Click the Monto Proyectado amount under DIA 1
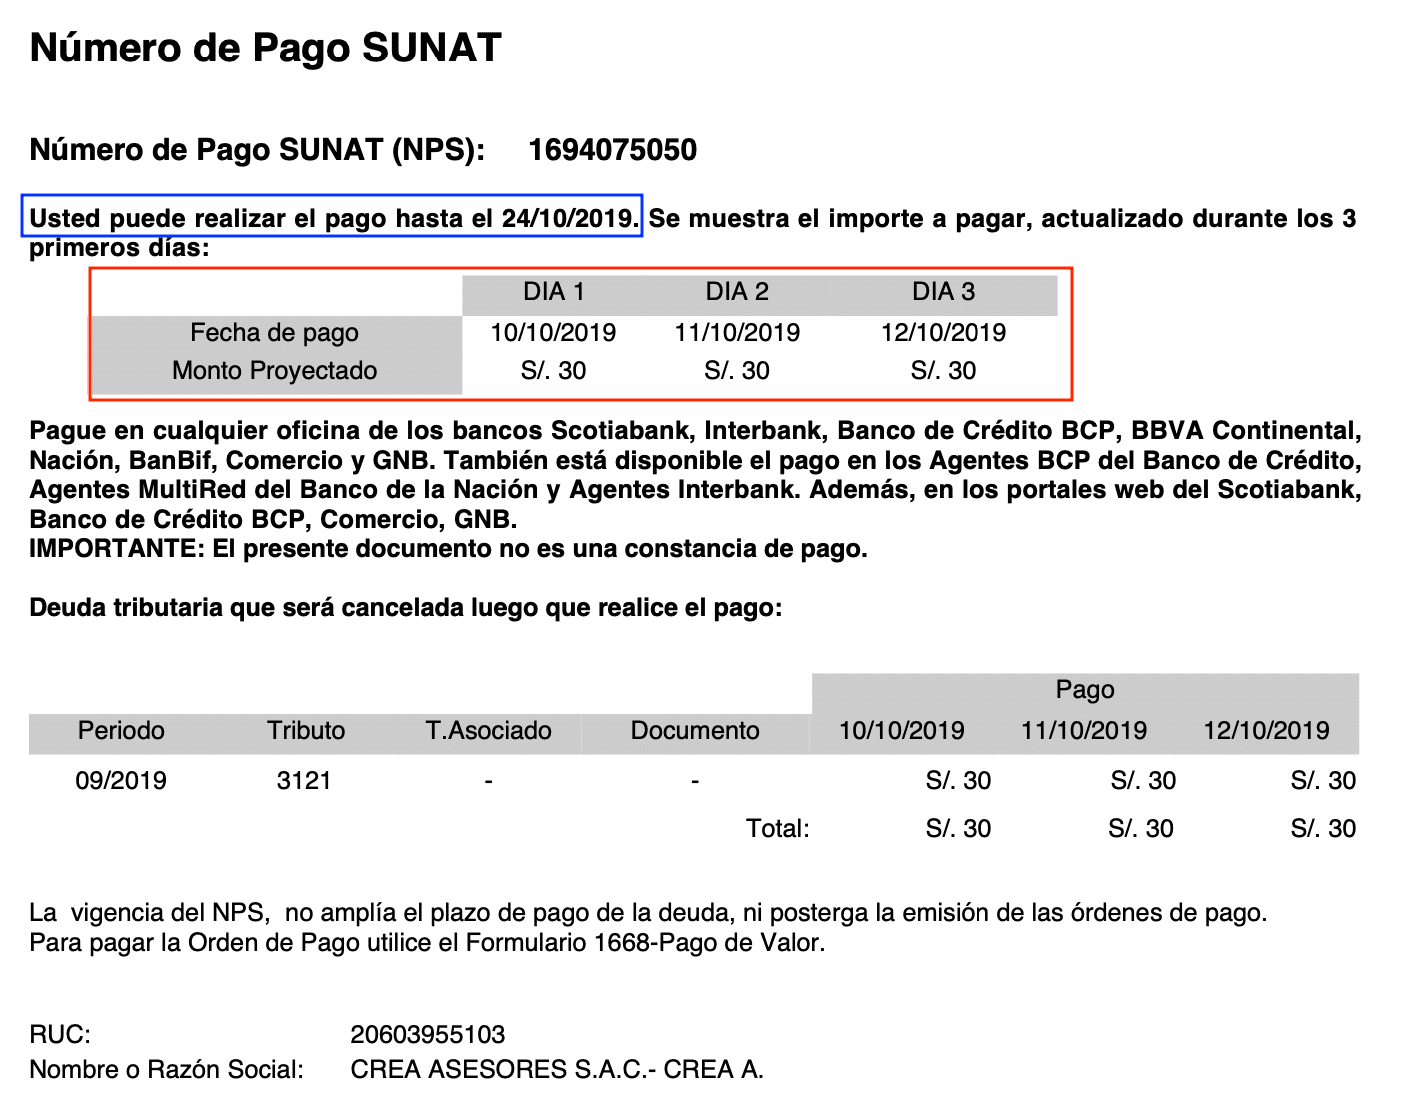1424x1112 pixels. (x=553, y=371)
